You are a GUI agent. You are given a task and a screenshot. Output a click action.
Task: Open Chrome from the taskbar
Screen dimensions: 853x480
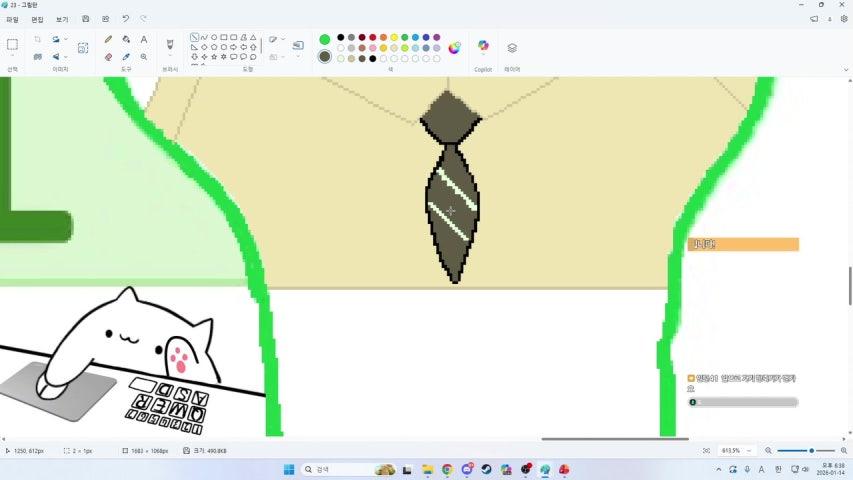pyautogui.click(x=447, y=469)
